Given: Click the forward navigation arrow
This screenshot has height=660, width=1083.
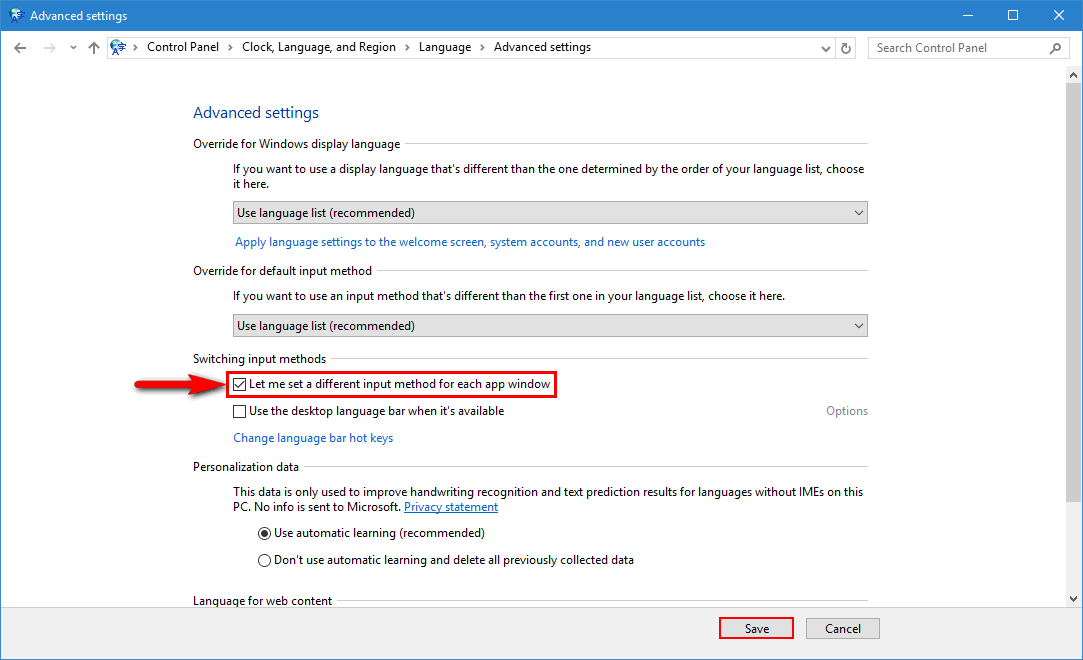Looking at the screenshot, I should tap(48, 47).
